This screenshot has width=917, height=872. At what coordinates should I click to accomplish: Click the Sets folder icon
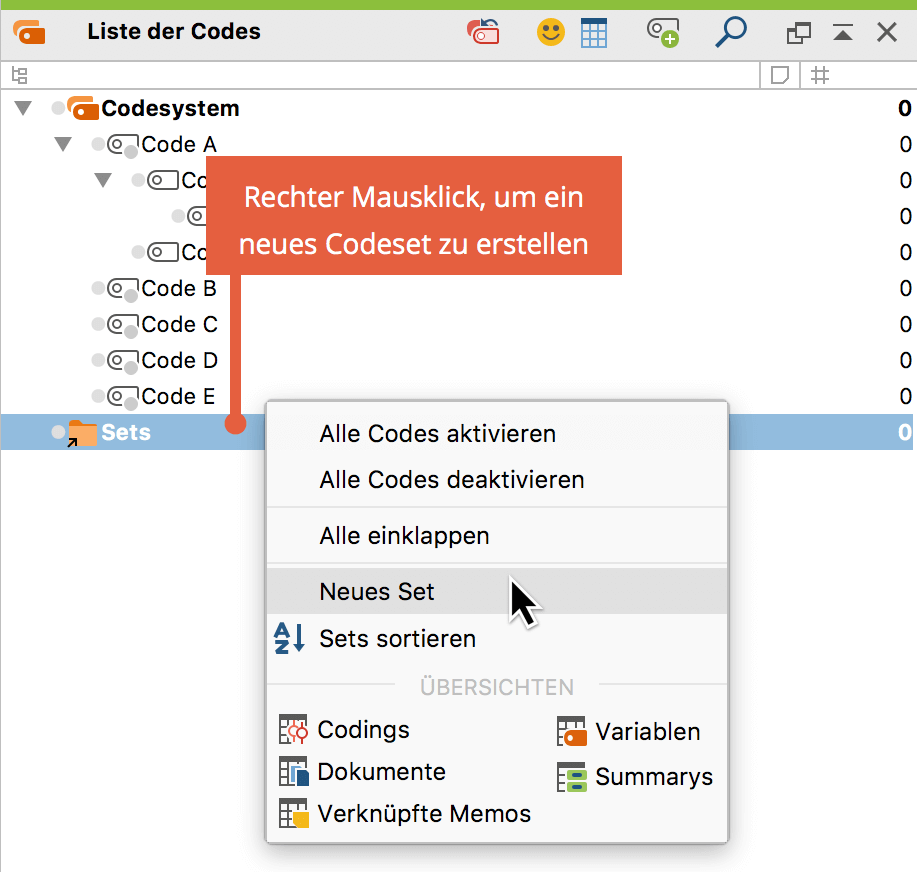tap(82, 433)
